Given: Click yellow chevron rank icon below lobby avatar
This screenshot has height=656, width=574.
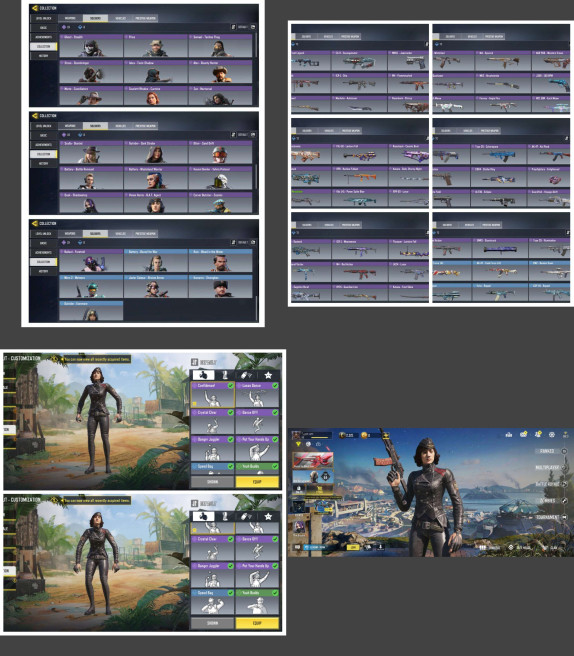Looking at the screenshot, I should [x=298, y=444].
